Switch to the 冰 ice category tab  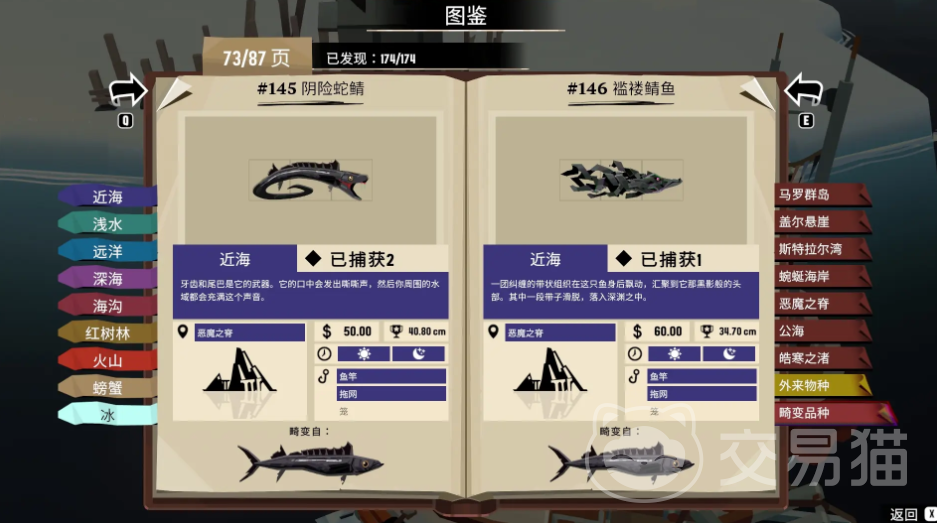[108, 415]
